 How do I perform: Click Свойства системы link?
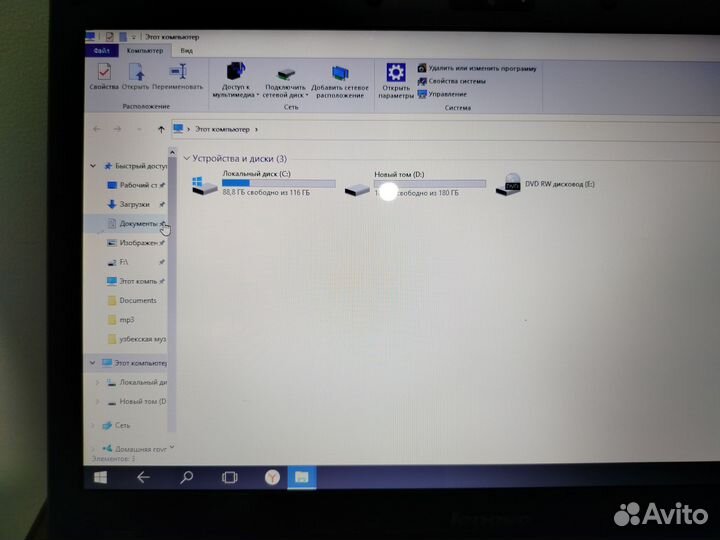[x=452, y=81]
